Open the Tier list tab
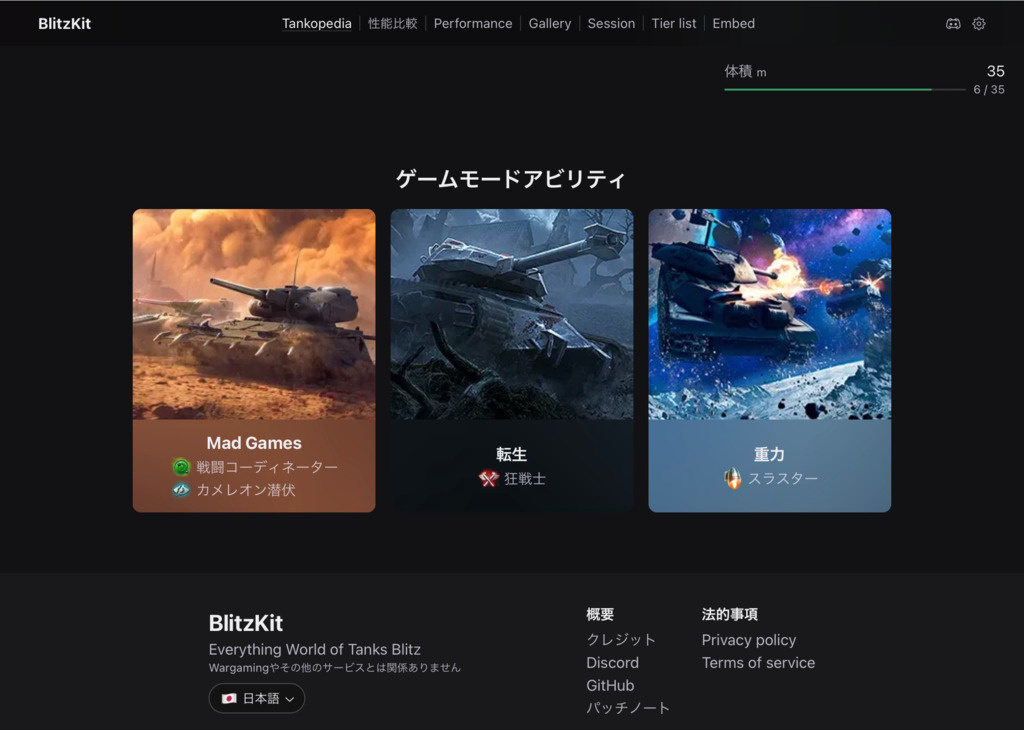The height and width of the screenshot is (730, 1024). pos(674,24)
